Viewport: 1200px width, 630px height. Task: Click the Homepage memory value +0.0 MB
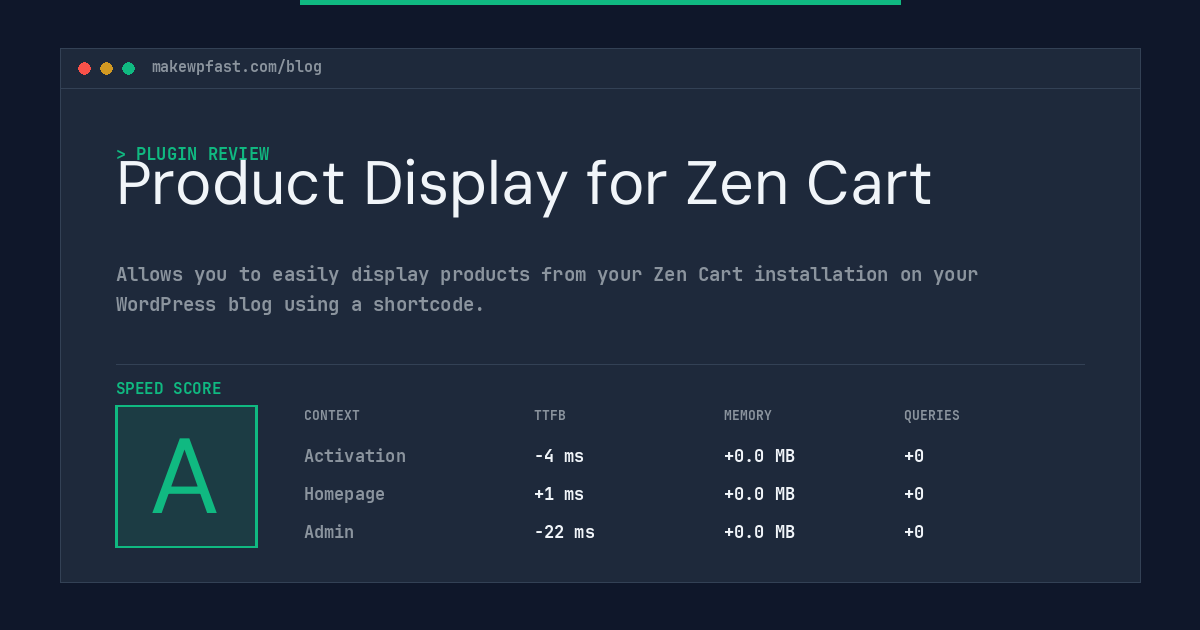coord(759,494)
